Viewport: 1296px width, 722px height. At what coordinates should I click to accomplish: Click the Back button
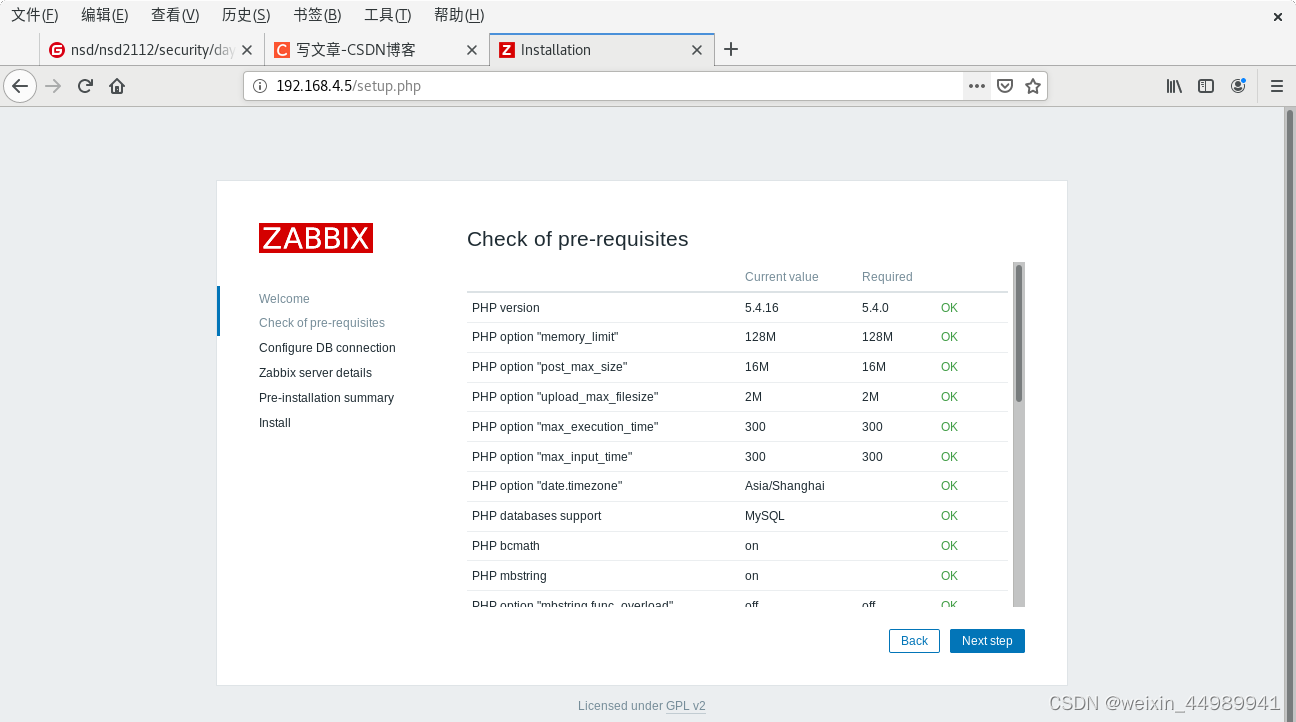click(x=914, y=641)
